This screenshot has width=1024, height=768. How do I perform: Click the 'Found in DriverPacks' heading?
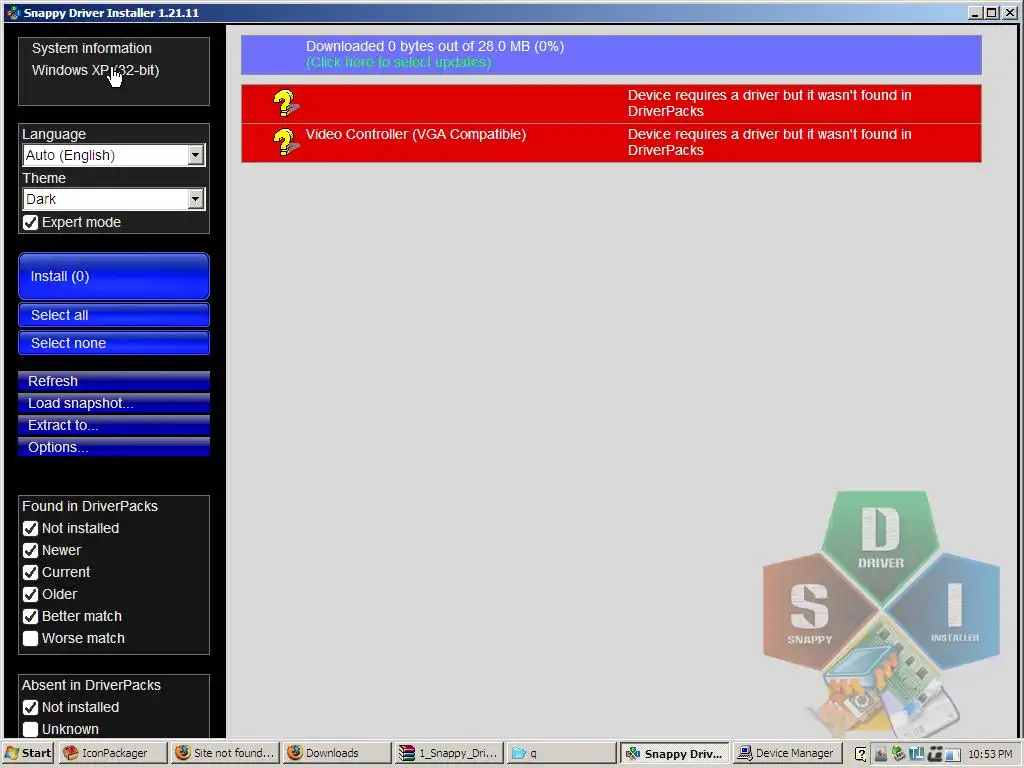89,506
